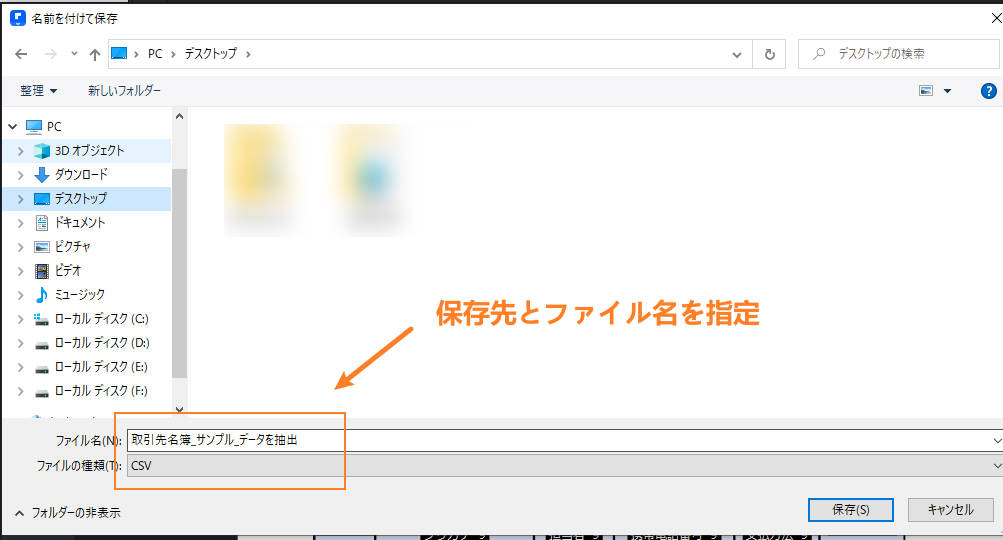Click the ピクチャ folder icon

pyautogui.click(x=42, y=247)
